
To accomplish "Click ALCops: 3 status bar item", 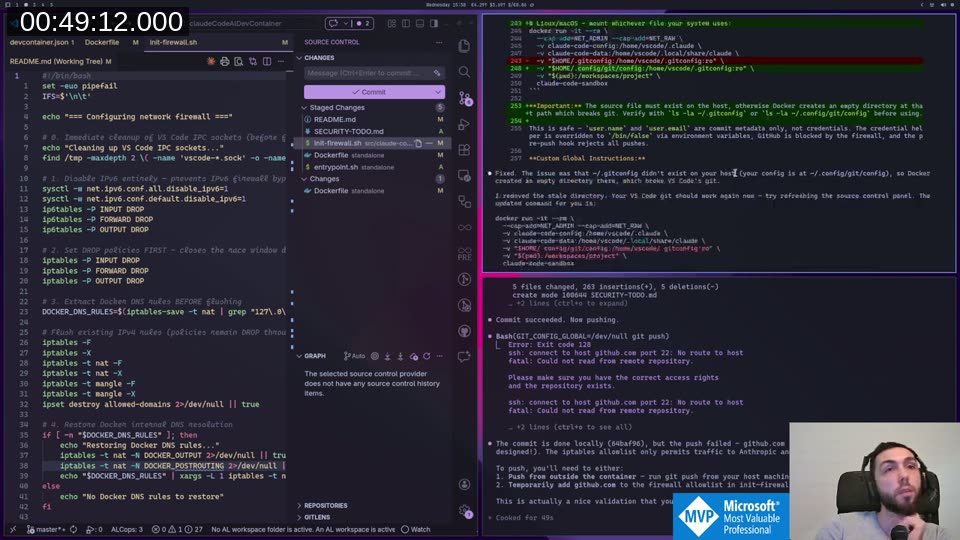I will pos(127,530).
